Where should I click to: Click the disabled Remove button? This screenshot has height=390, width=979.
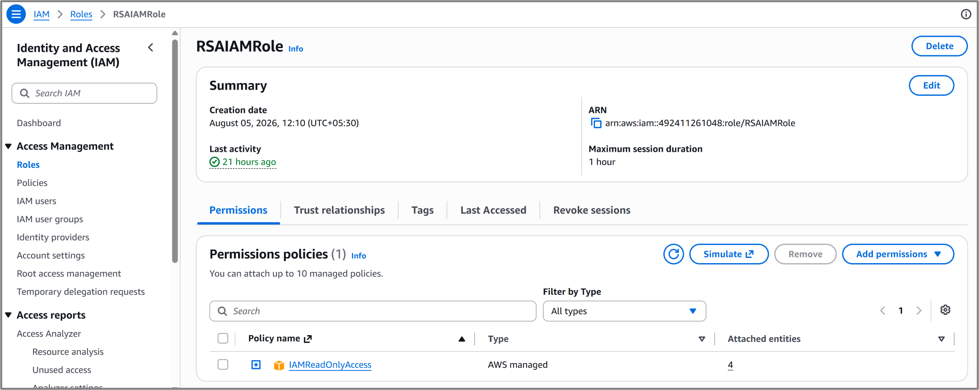(x=805, y=254)
